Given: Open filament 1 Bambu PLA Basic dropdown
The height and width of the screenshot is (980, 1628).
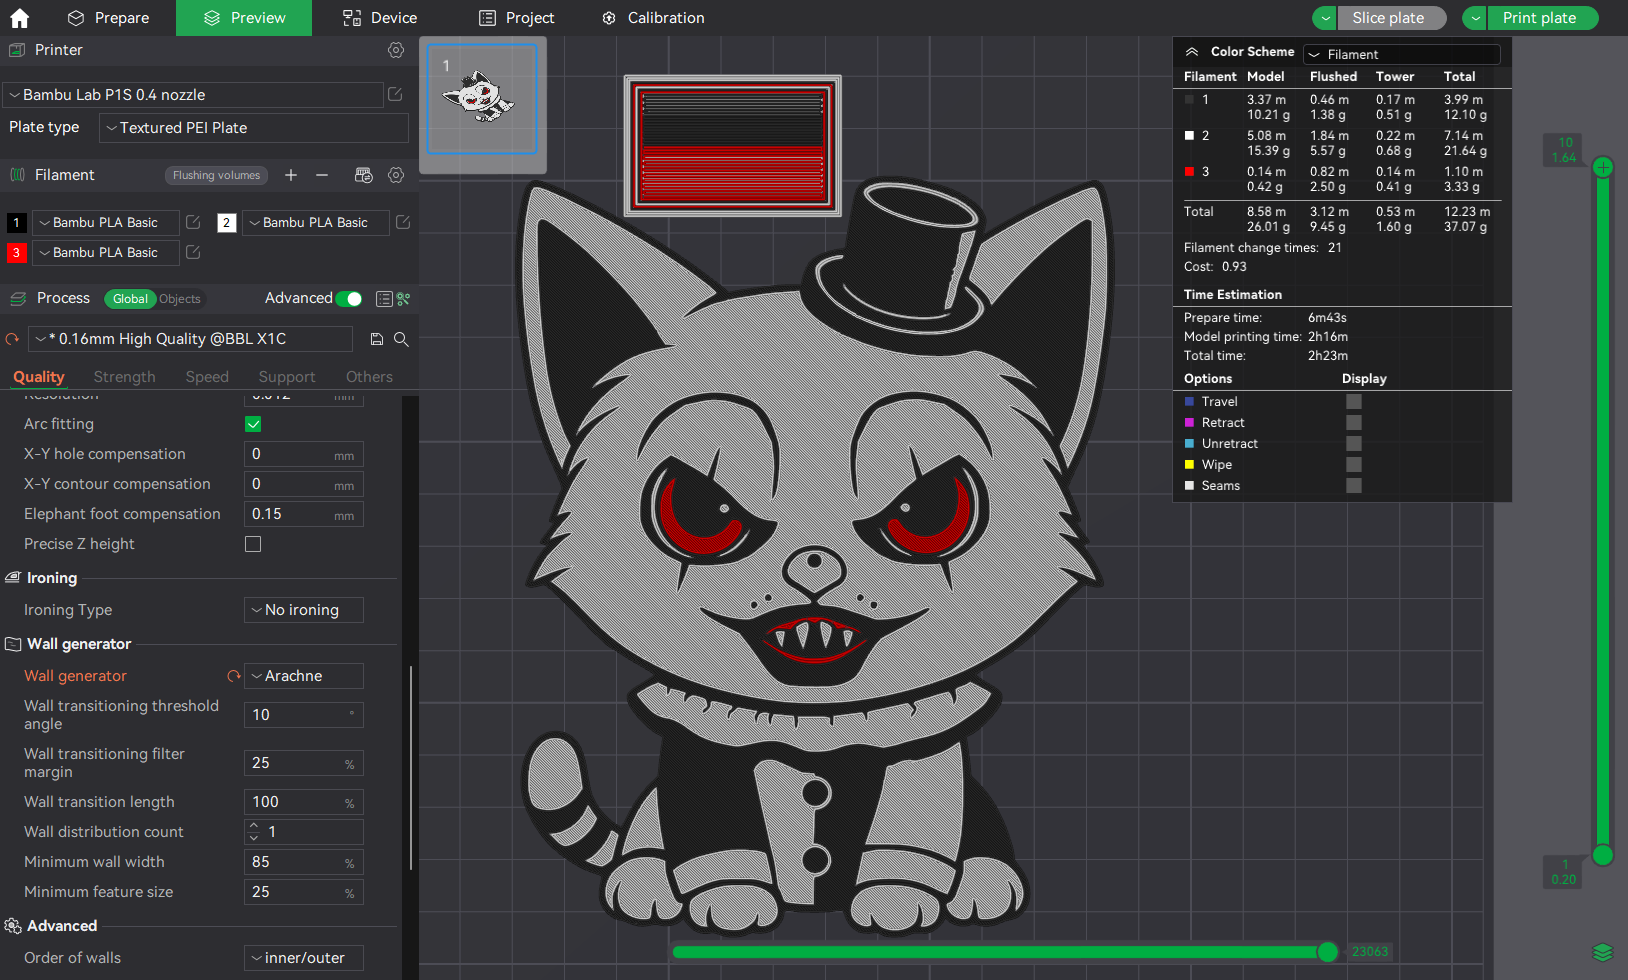Looking at the screenshot, I should [106, 223].
